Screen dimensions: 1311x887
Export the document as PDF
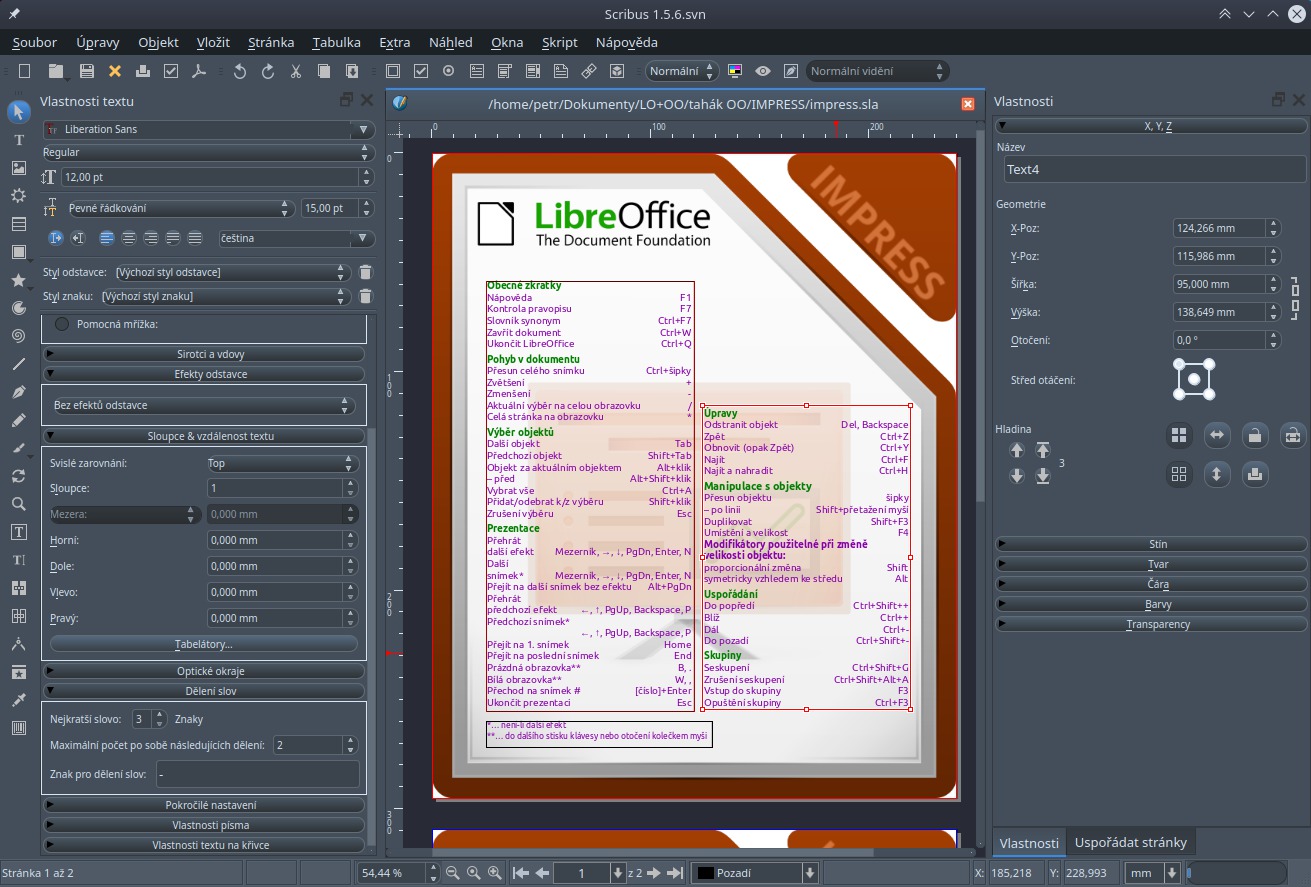(x=199, y=71)
